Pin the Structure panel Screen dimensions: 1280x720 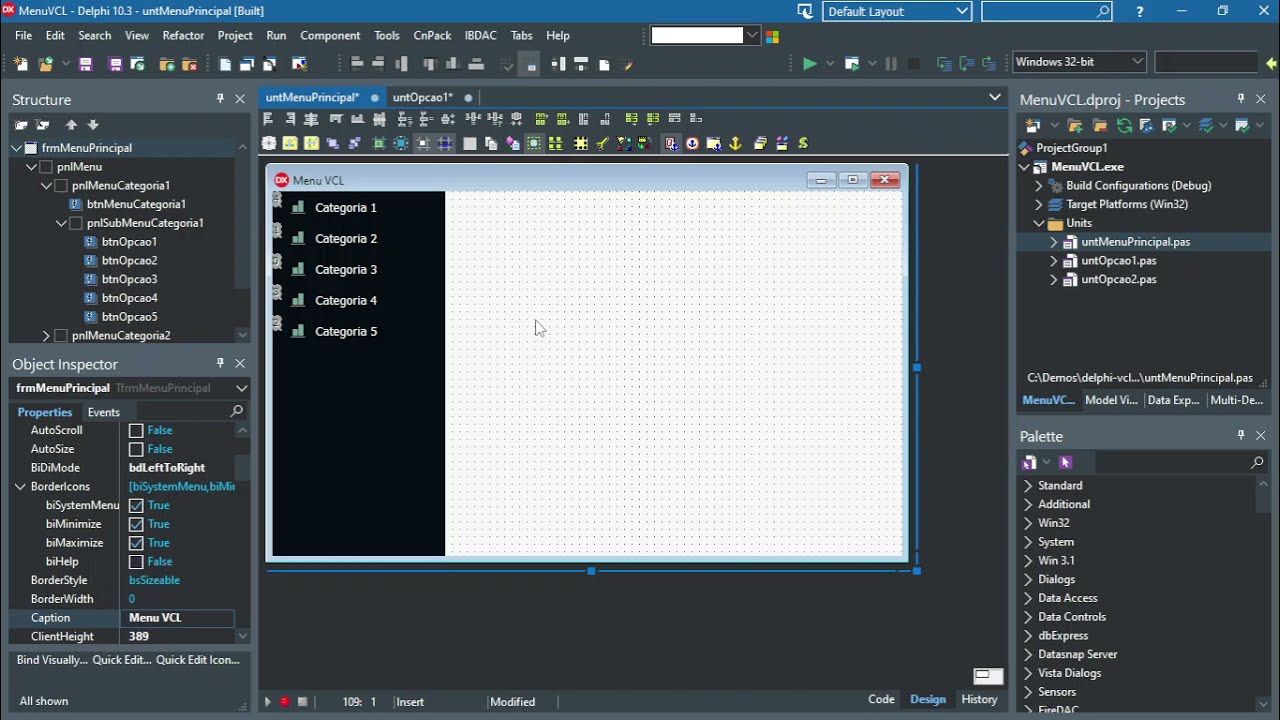220,99
